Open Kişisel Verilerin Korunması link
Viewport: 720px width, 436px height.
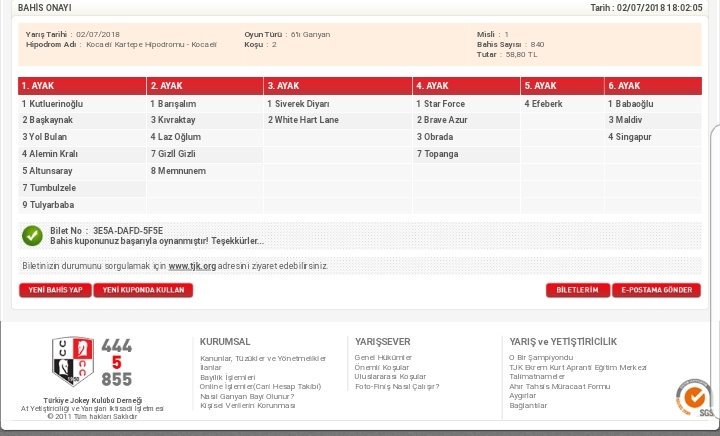248,405
